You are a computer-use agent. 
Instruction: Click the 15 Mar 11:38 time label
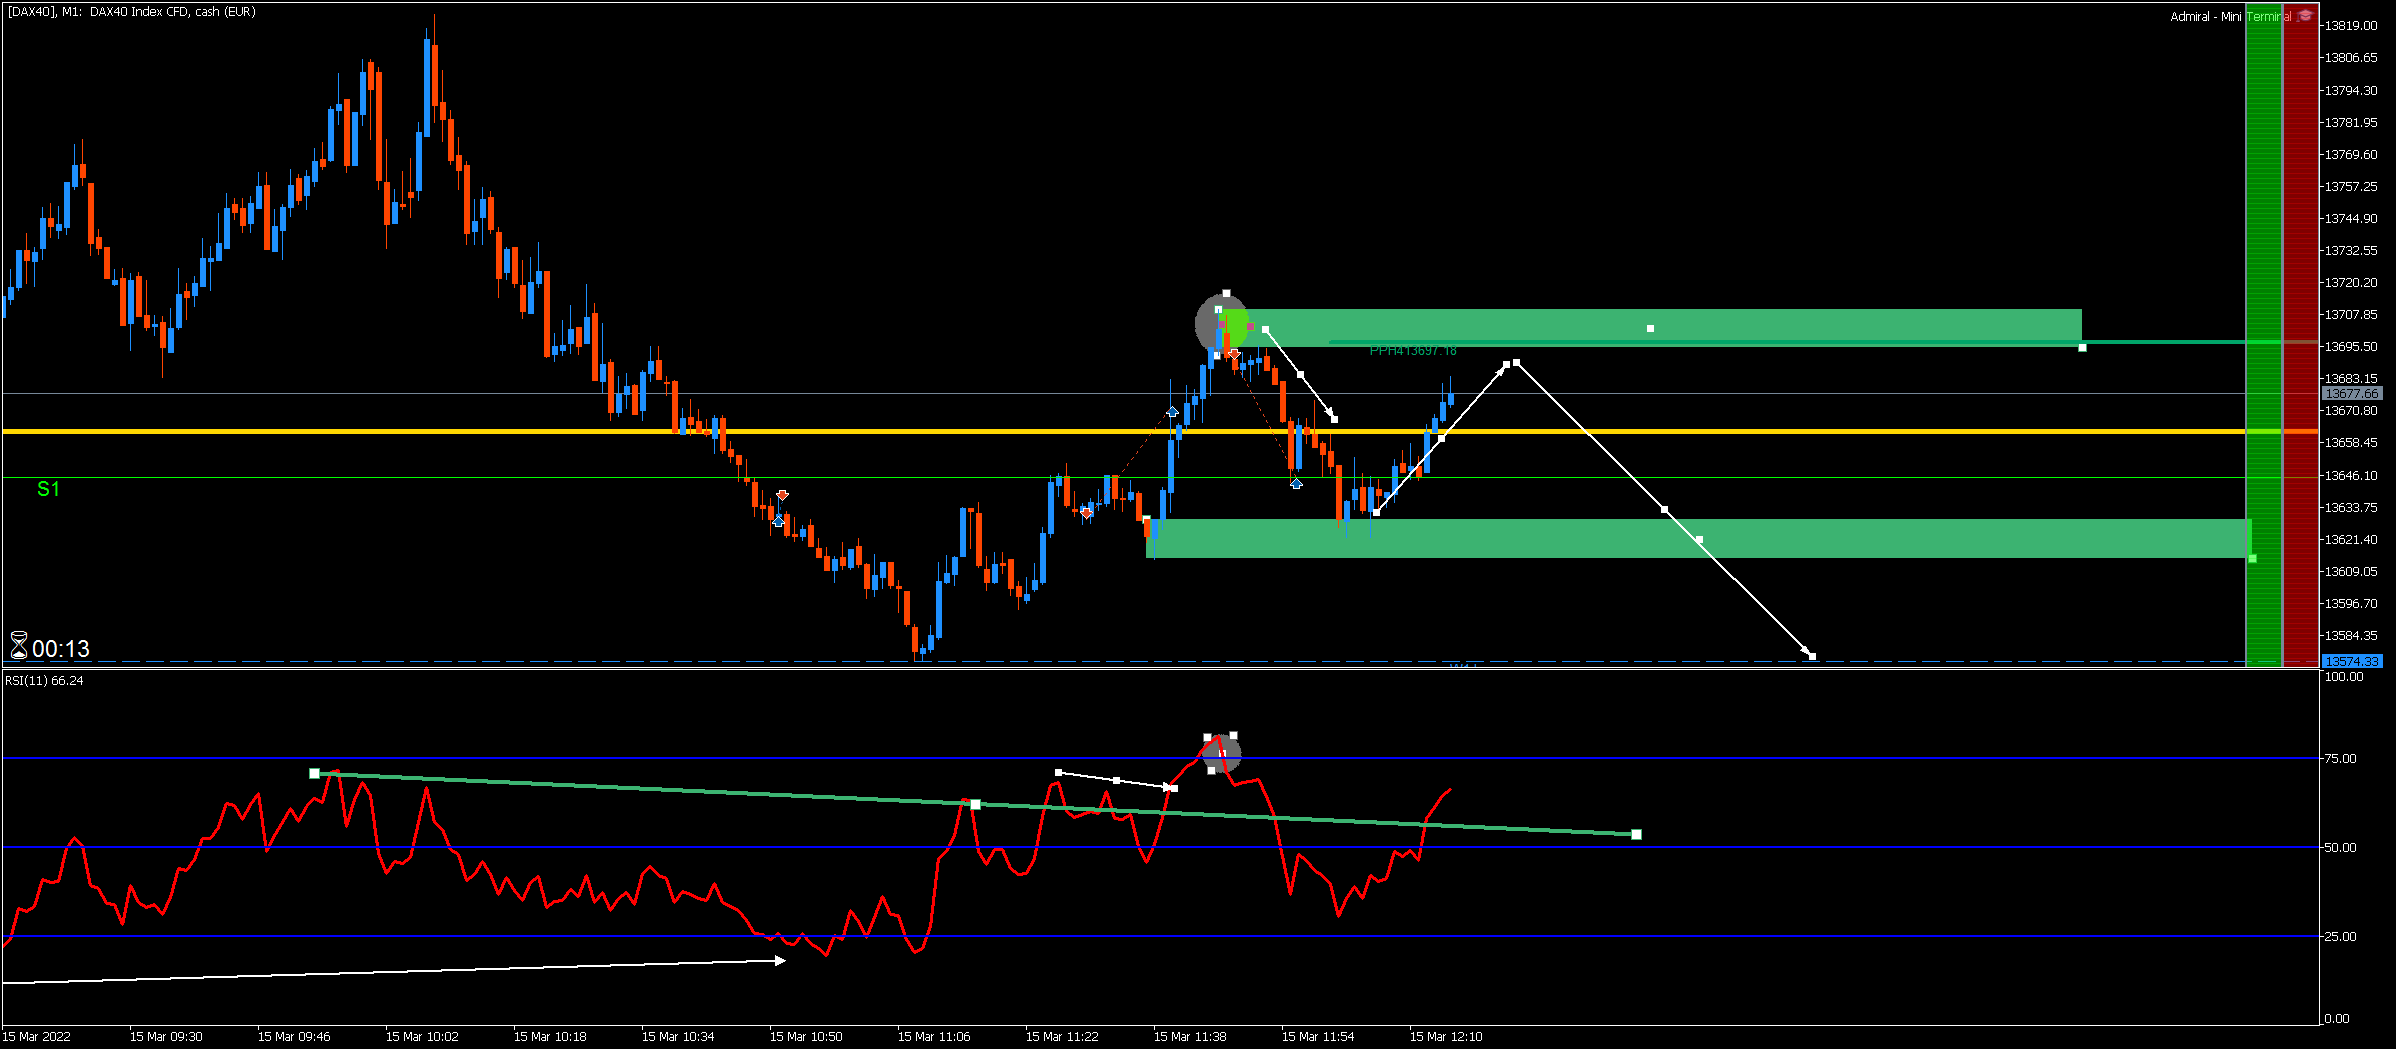[x=1190, y=1036]
